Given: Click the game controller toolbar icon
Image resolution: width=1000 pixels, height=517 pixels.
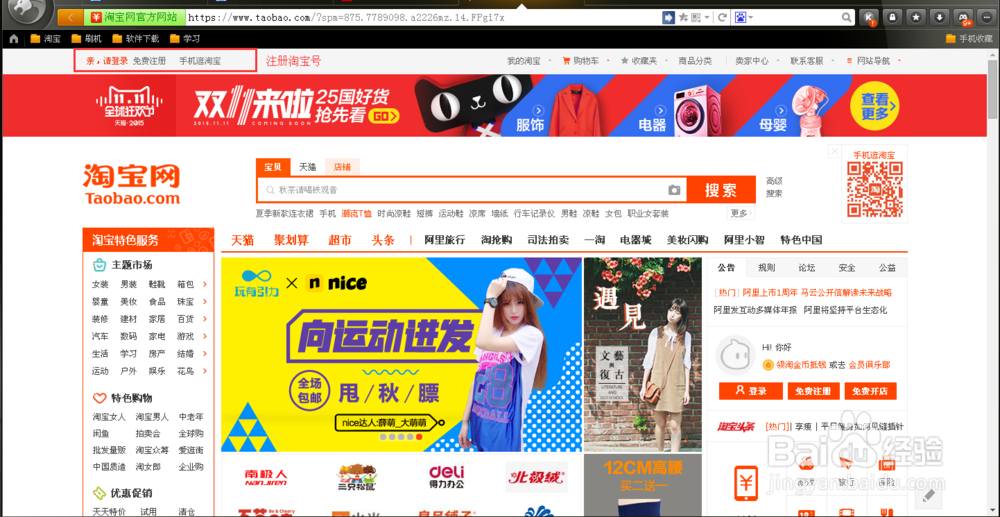Looking at the screenshot, I should tap(964, 18).
